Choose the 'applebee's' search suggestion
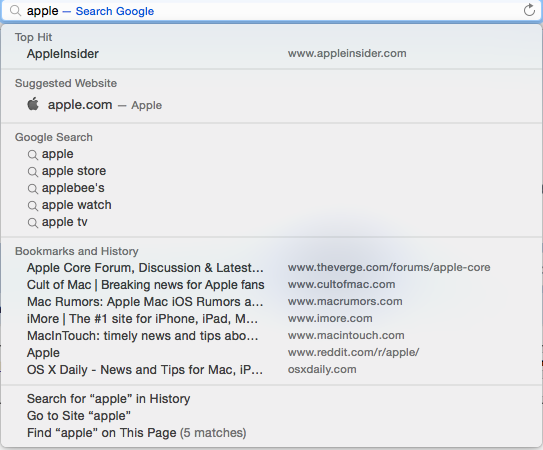Screen dimensions: 543x450 tap(272, 188)
